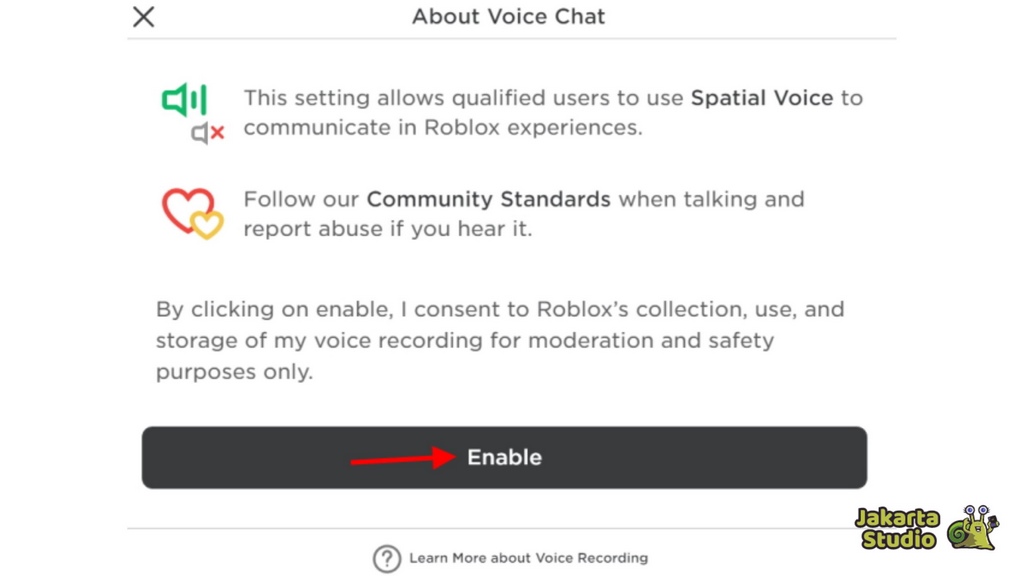
Task: Click the 'report abuse if you hear it' line
Action: point(388,229)
